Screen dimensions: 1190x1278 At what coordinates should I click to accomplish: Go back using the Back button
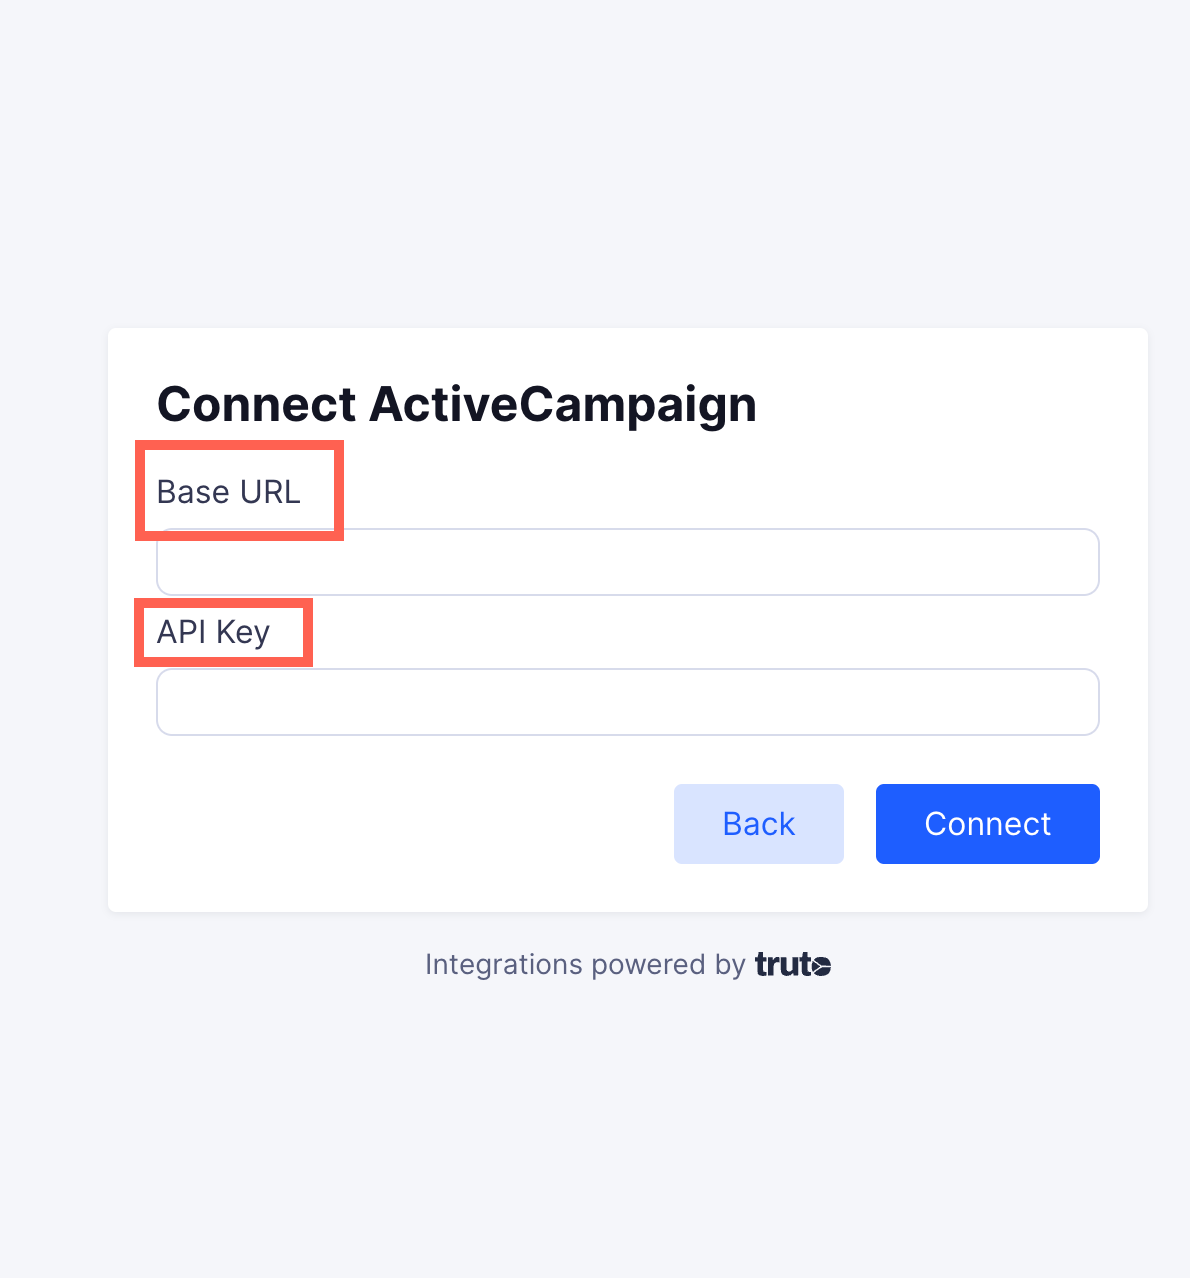(759, 824)
